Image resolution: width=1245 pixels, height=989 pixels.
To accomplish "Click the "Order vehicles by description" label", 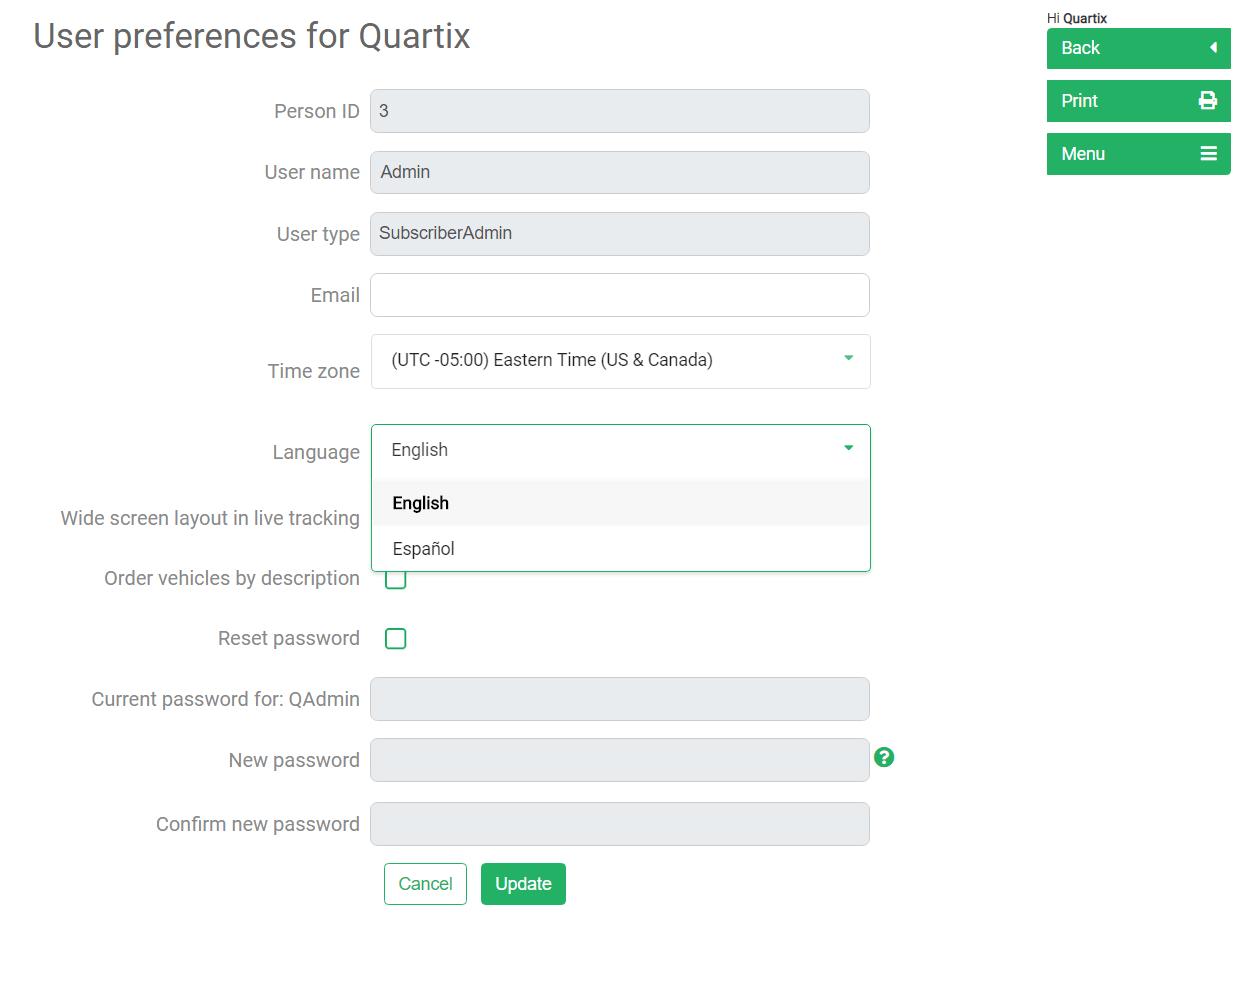I will pyautogui.click(x=232, y=578).
